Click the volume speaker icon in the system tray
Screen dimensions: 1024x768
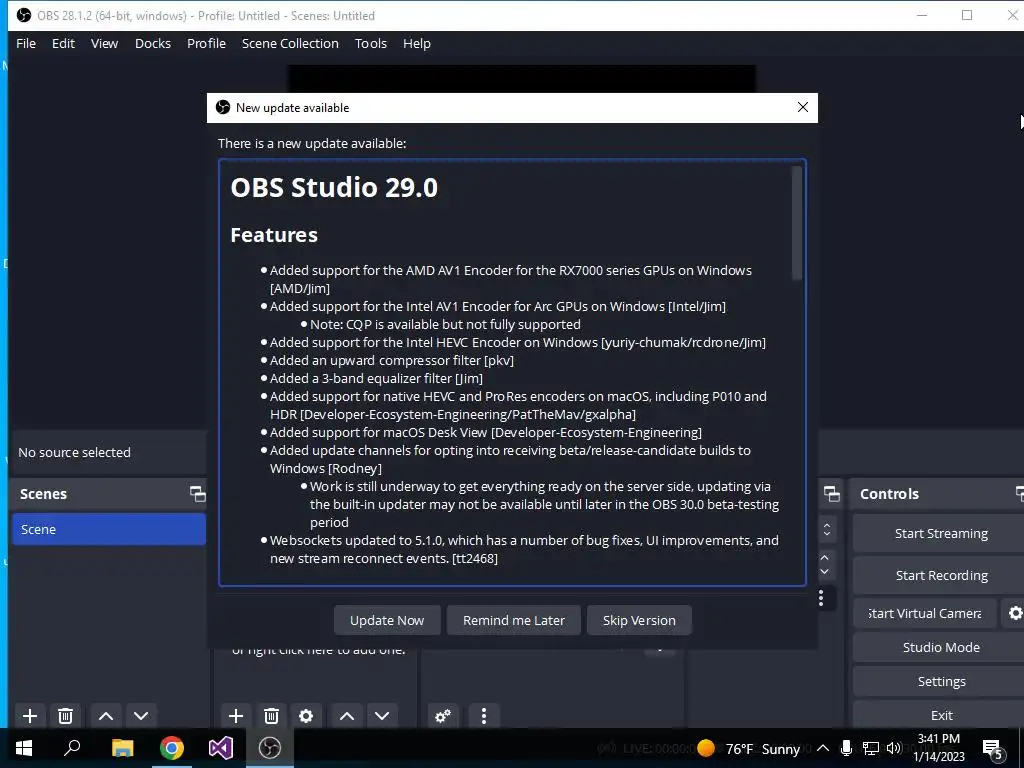[894, 748]
